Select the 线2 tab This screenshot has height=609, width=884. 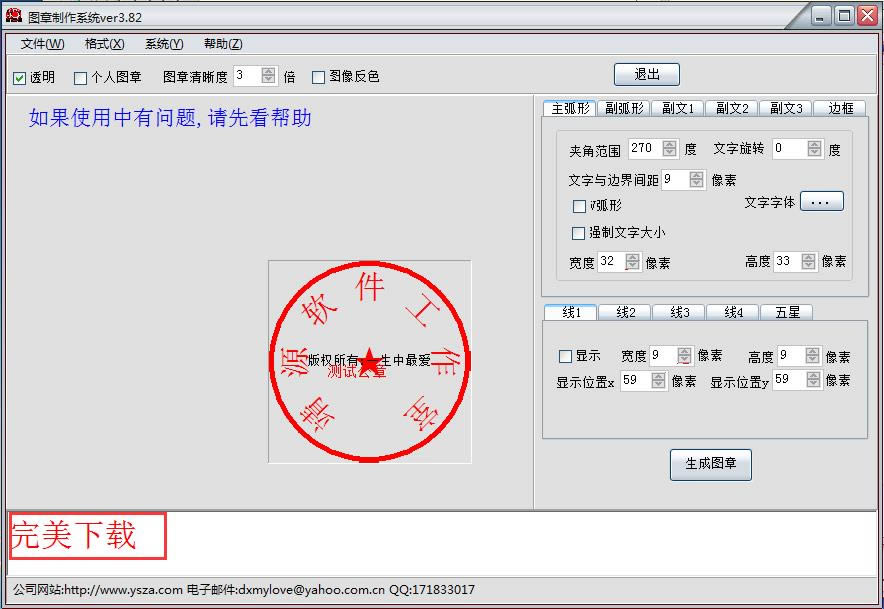point(625,312)
